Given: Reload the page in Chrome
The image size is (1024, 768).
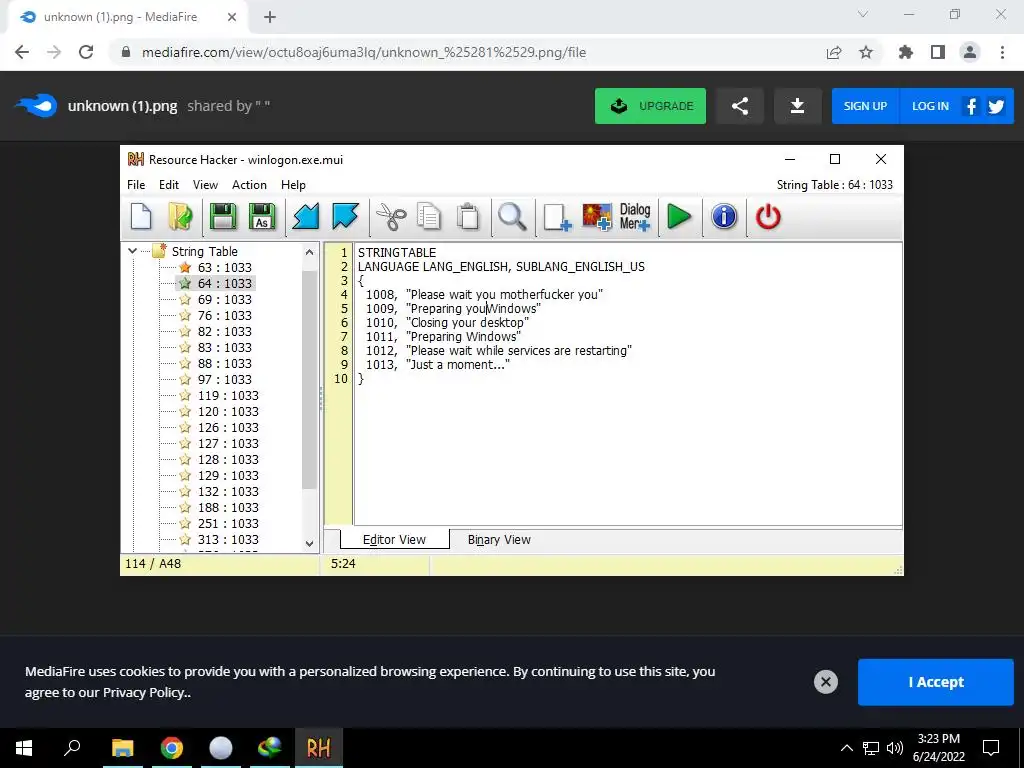Looking at the screenshot, I should pyautogui.click(x=86, y=52).
